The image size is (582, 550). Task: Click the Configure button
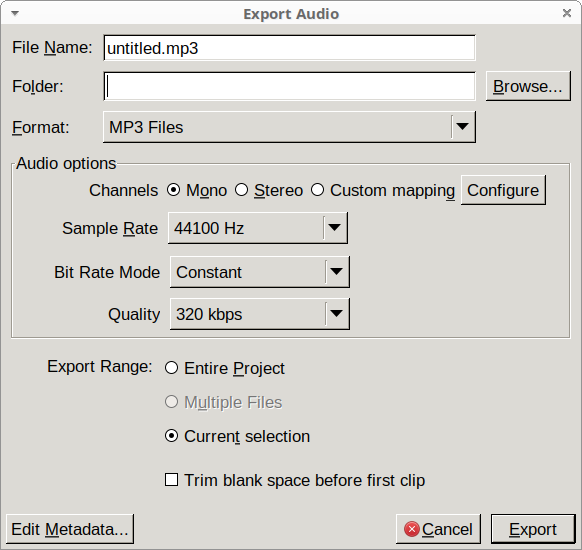click(503, 190)
